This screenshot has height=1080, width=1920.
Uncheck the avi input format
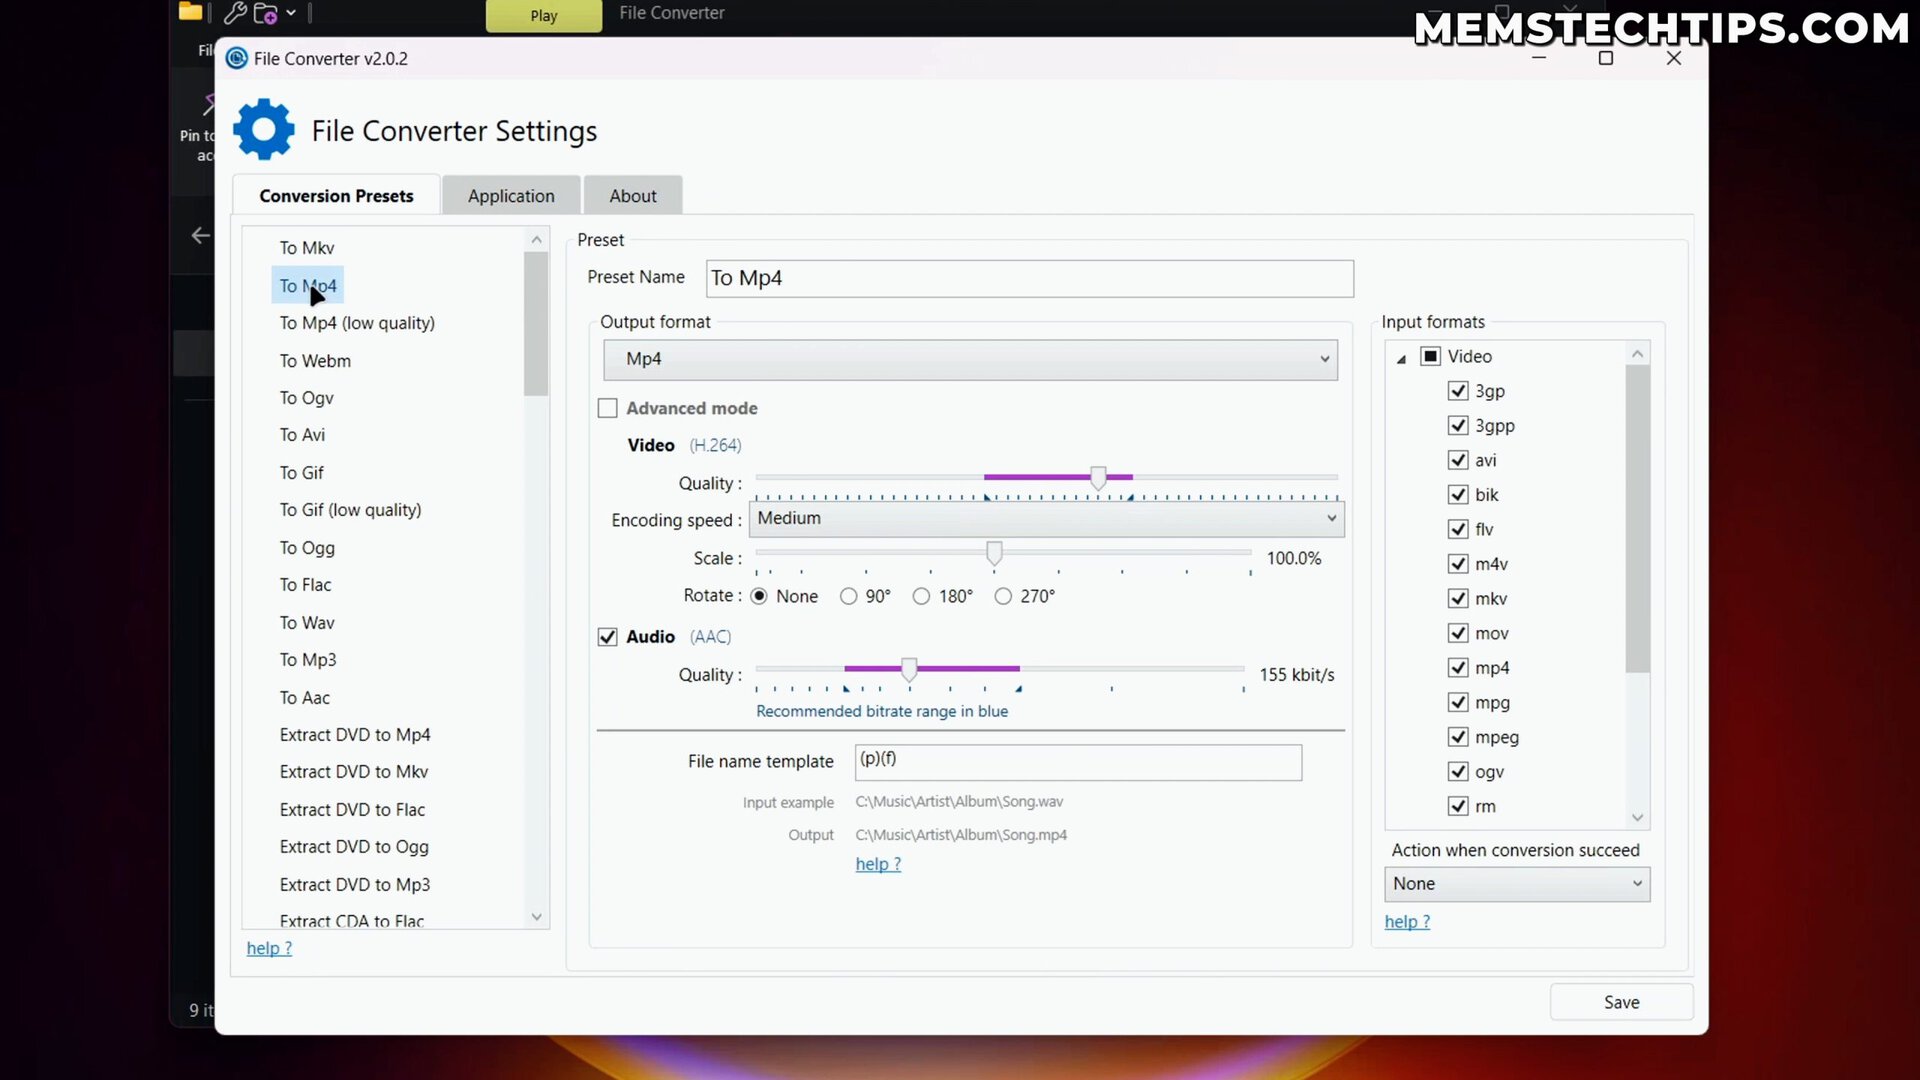click(1458, 460)
